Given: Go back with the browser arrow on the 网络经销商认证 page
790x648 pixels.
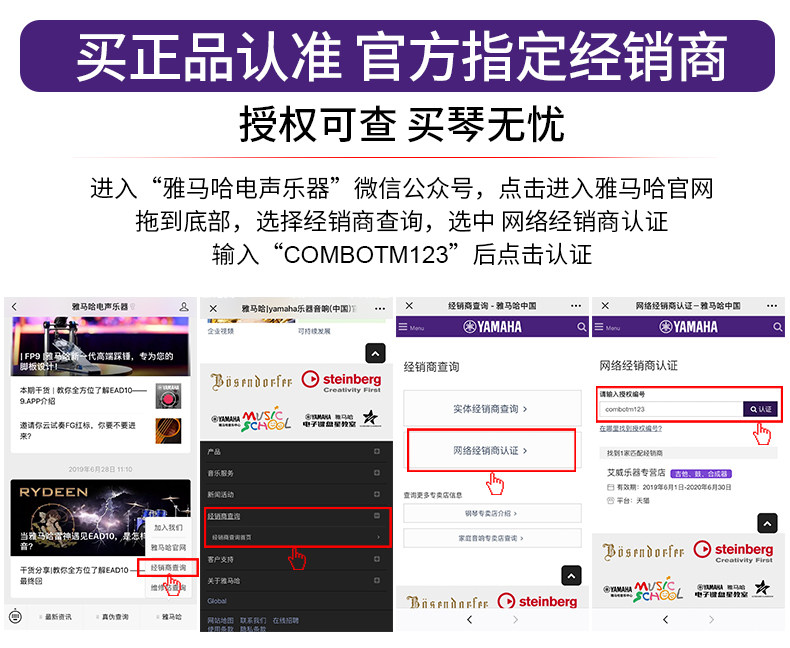Looking at the screenshot, I should tap(666, 619).
